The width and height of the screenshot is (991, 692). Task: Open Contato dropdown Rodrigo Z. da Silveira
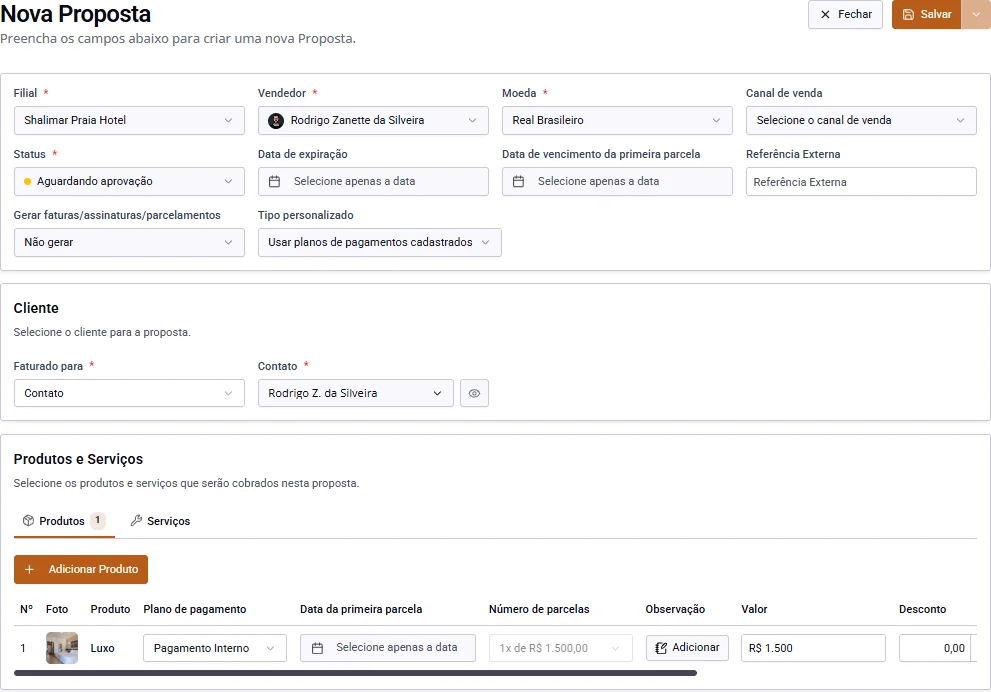click(x=355, y=393)
